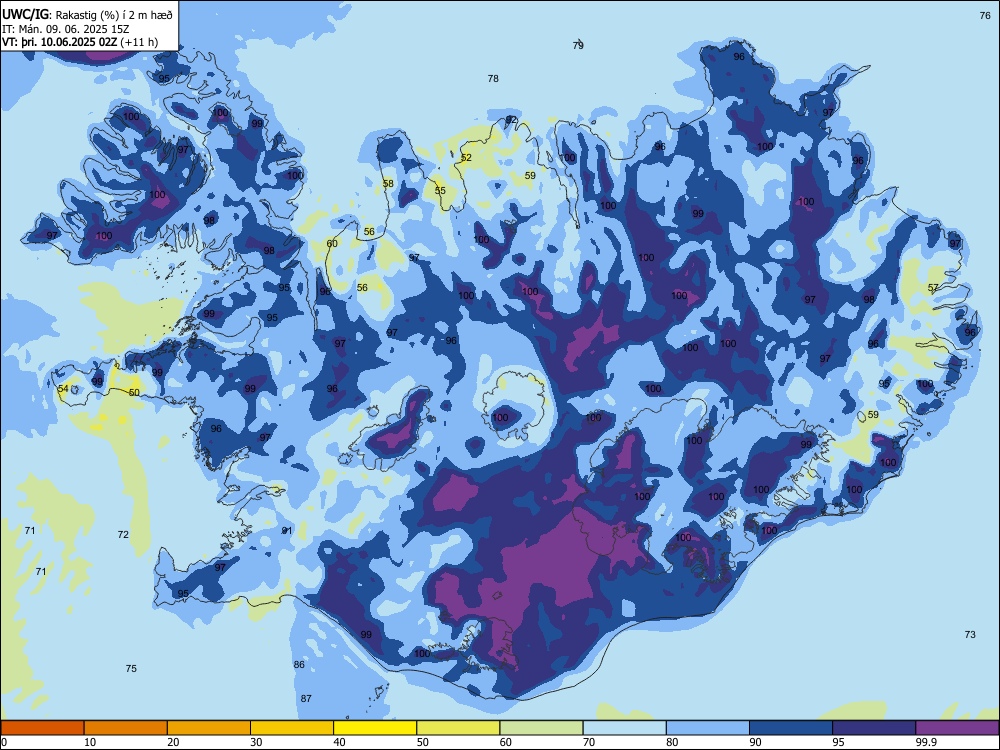Click the humidity value '54' on the map

pos(63,388)
